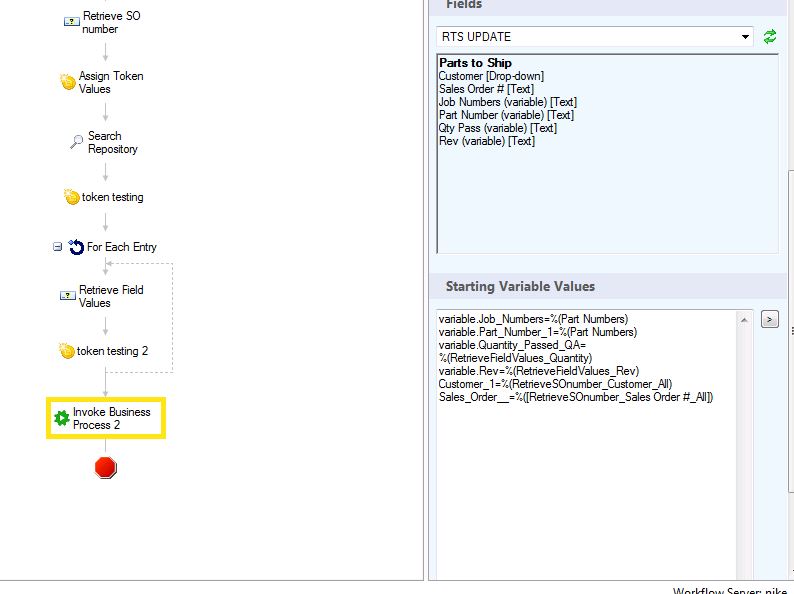Click the token button beside variable values
The width and height of the screenshot is (794, 594).
(x=769, y=320)
